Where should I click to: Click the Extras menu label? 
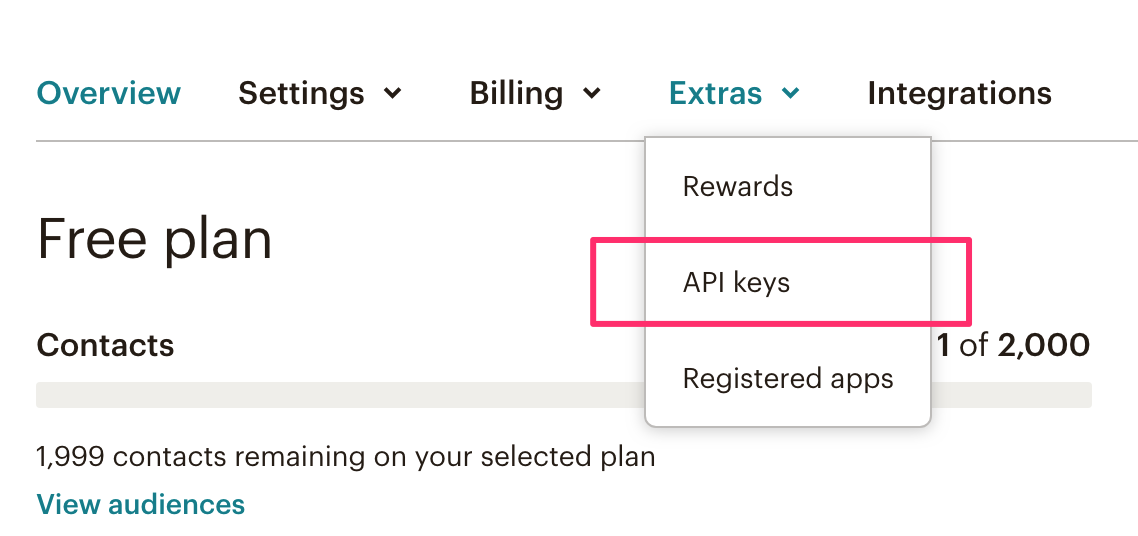click(715, 94)
